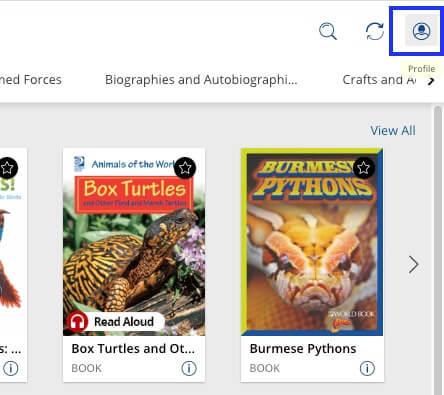Open the search magnifier icon

pos(328,31)
